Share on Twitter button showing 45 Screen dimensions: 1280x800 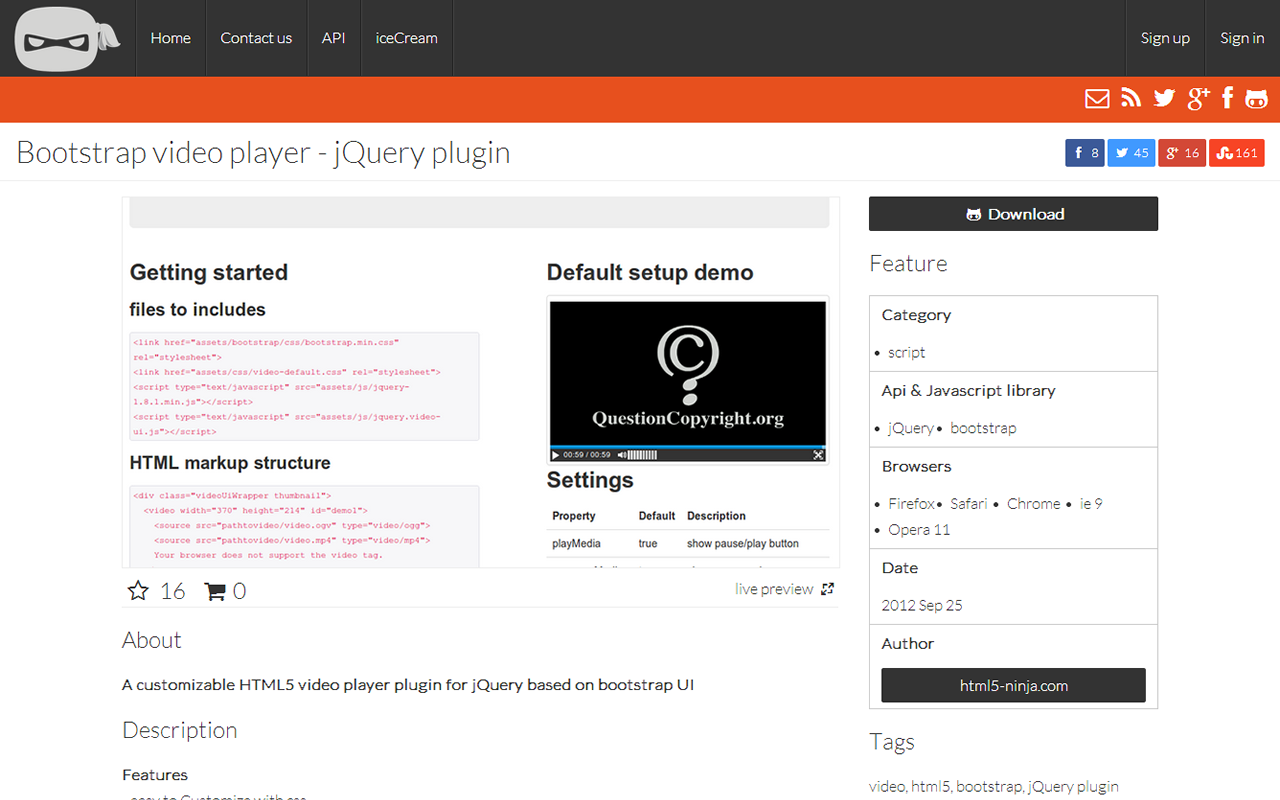(1131, 153)
